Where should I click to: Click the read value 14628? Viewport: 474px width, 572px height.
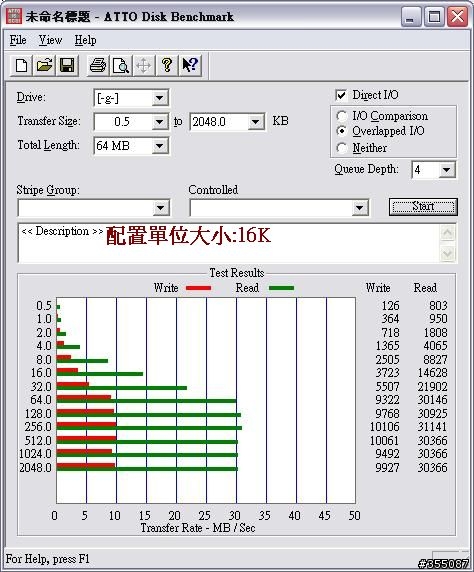432,372
